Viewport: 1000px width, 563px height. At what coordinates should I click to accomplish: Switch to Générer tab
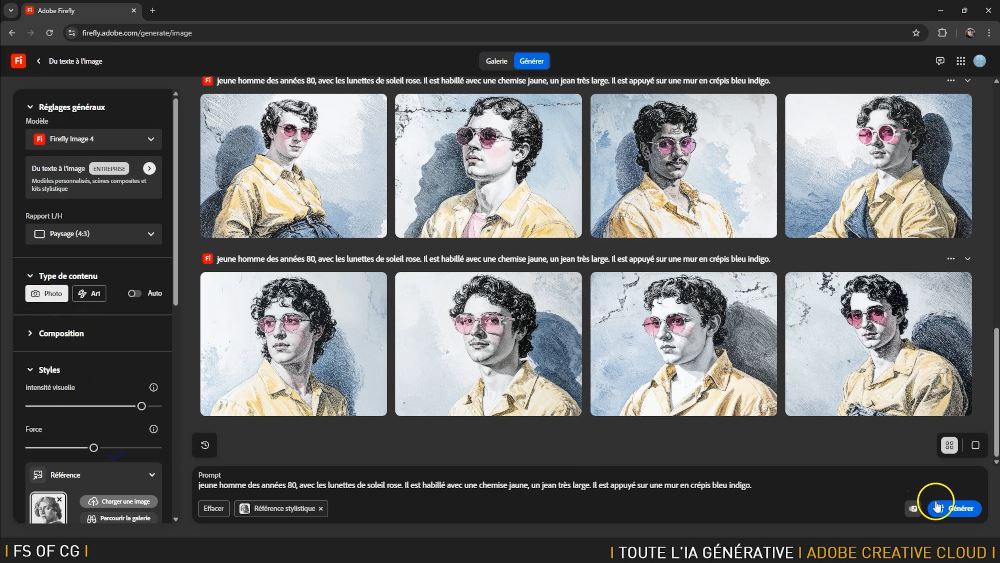532,61
